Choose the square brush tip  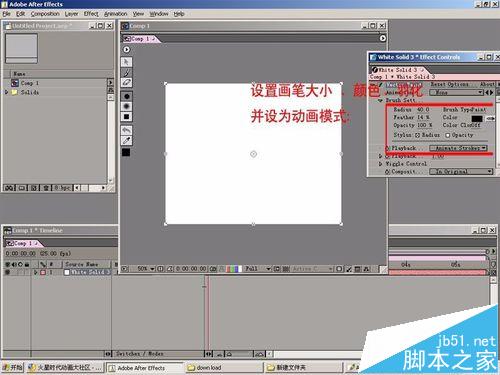[126, 117]
